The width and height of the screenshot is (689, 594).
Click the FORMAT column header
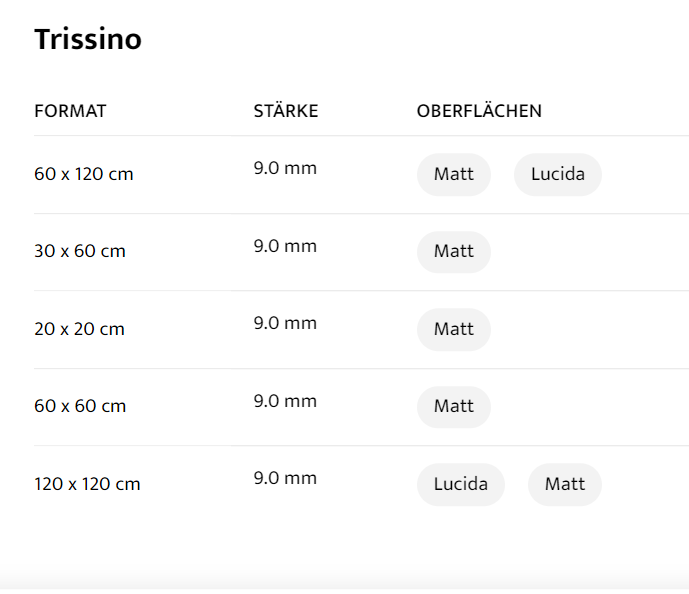pos(70,111)
